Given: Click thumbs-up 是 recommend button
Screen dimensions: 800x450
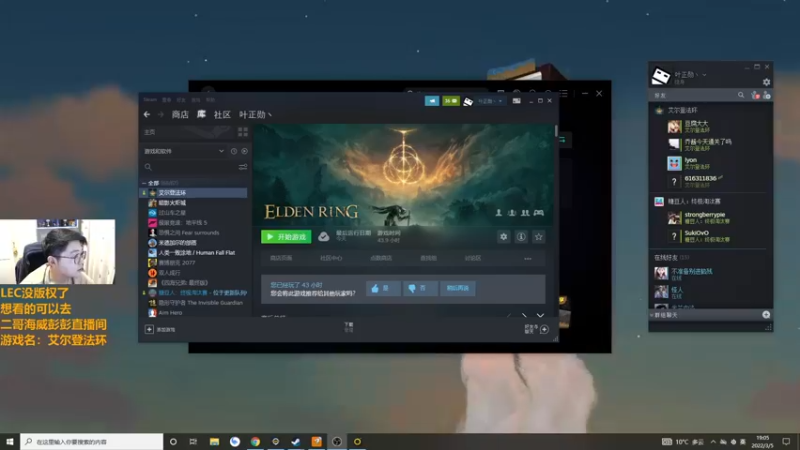Looking at the screenshot, I should coord(382,288).
